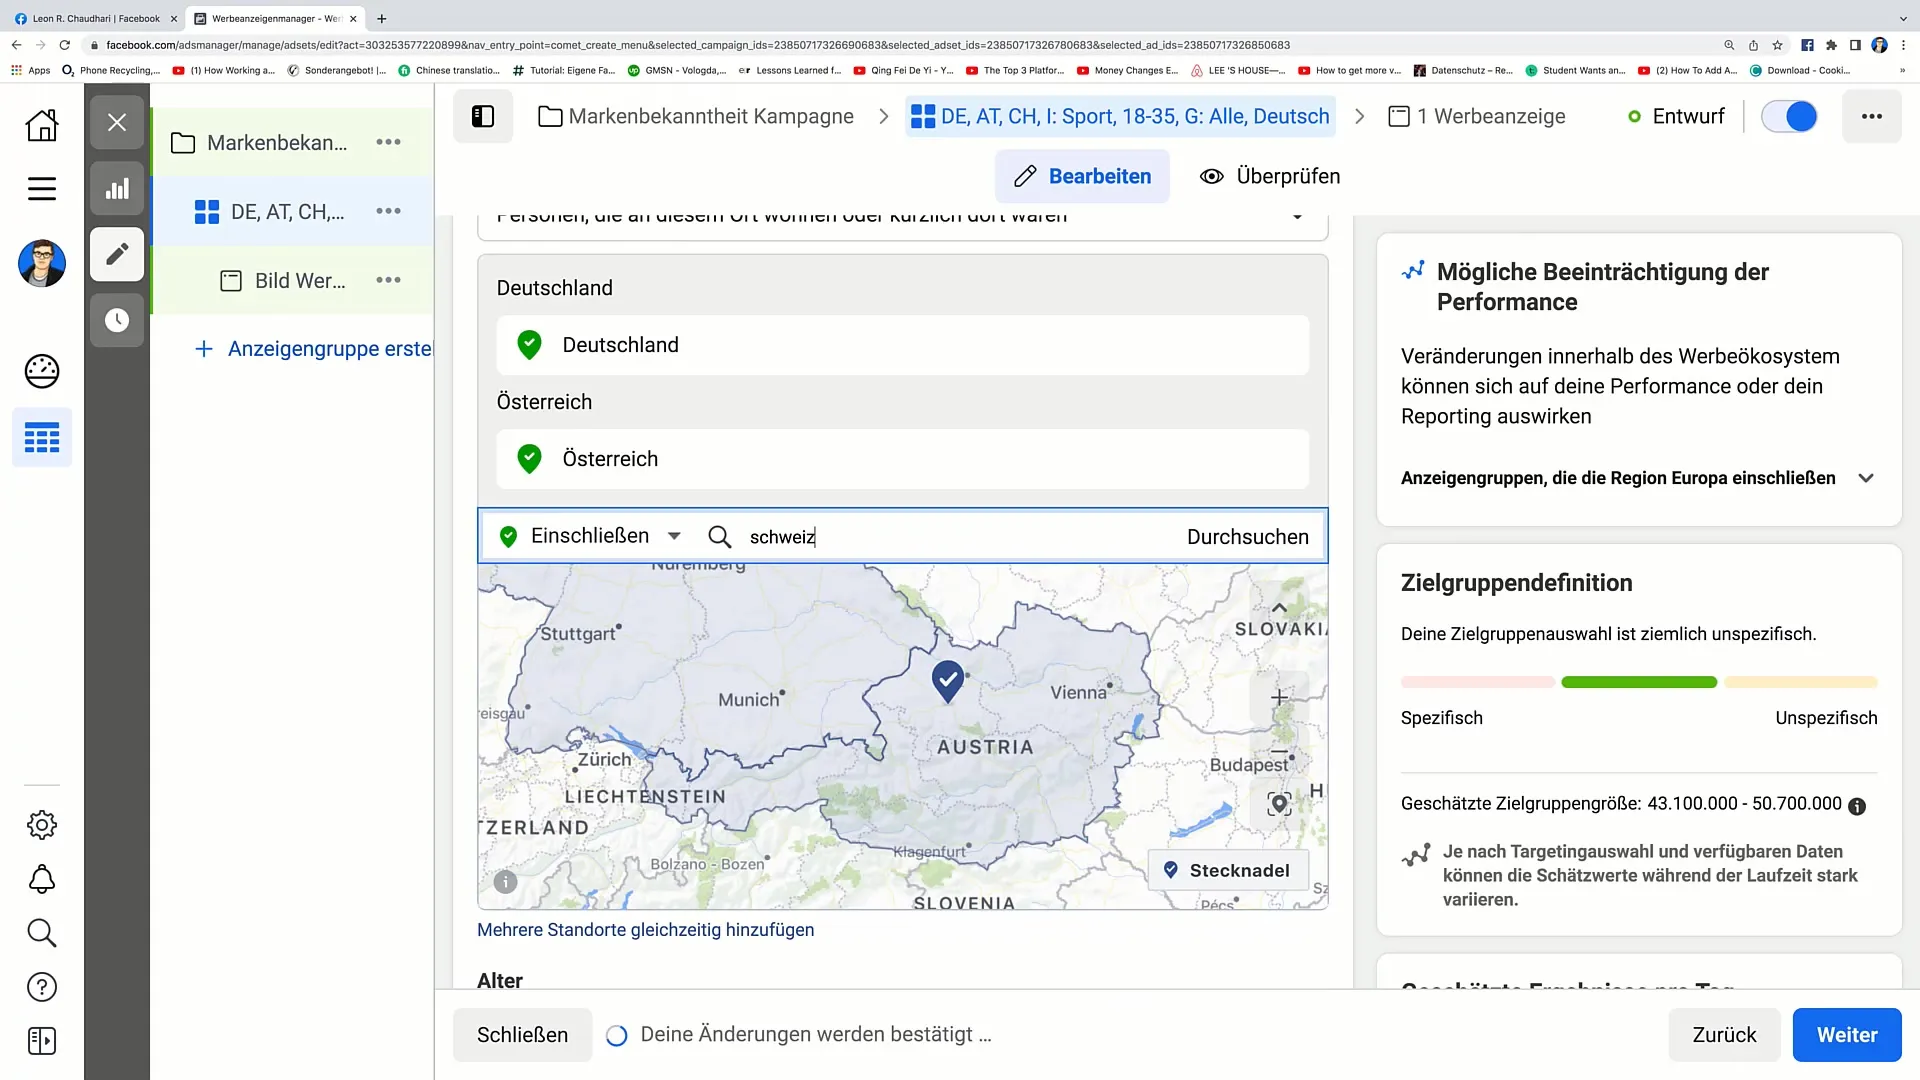1920x1080 pixels.
Task: Open the clock history panel icon
Action: click(x=117, y=320)
